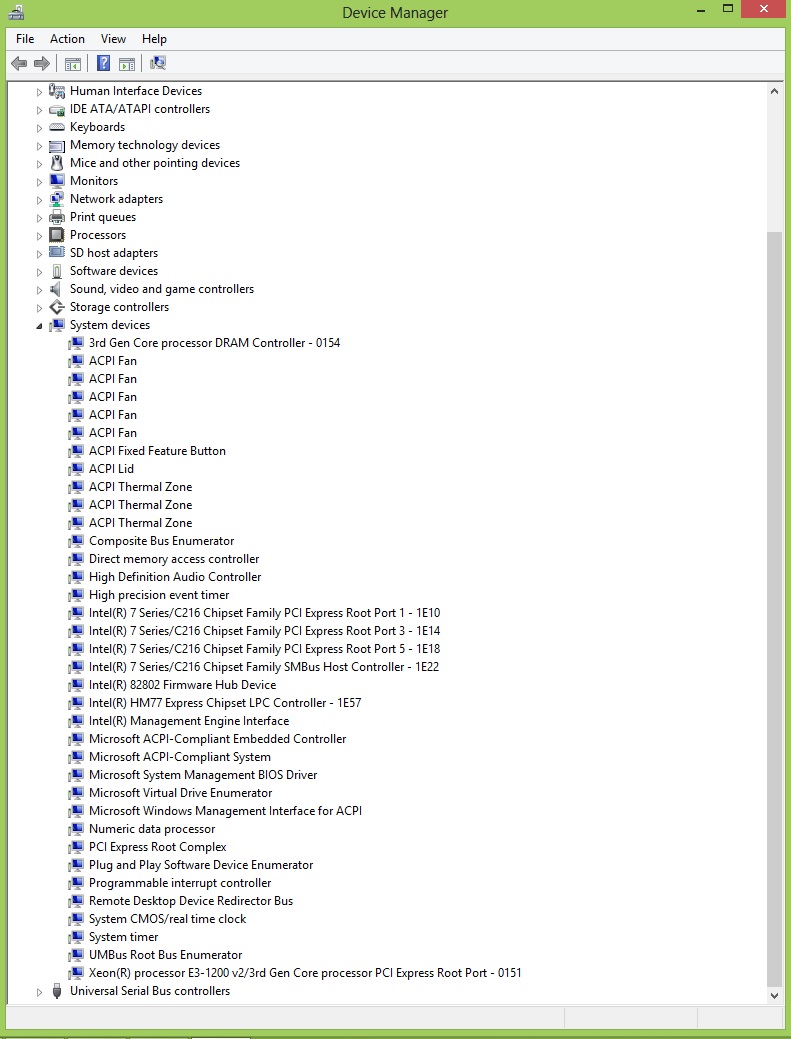Expand the Network adapters node
Image resolution: width=791 pixels, height=1039 pixels.
[39, 200]
